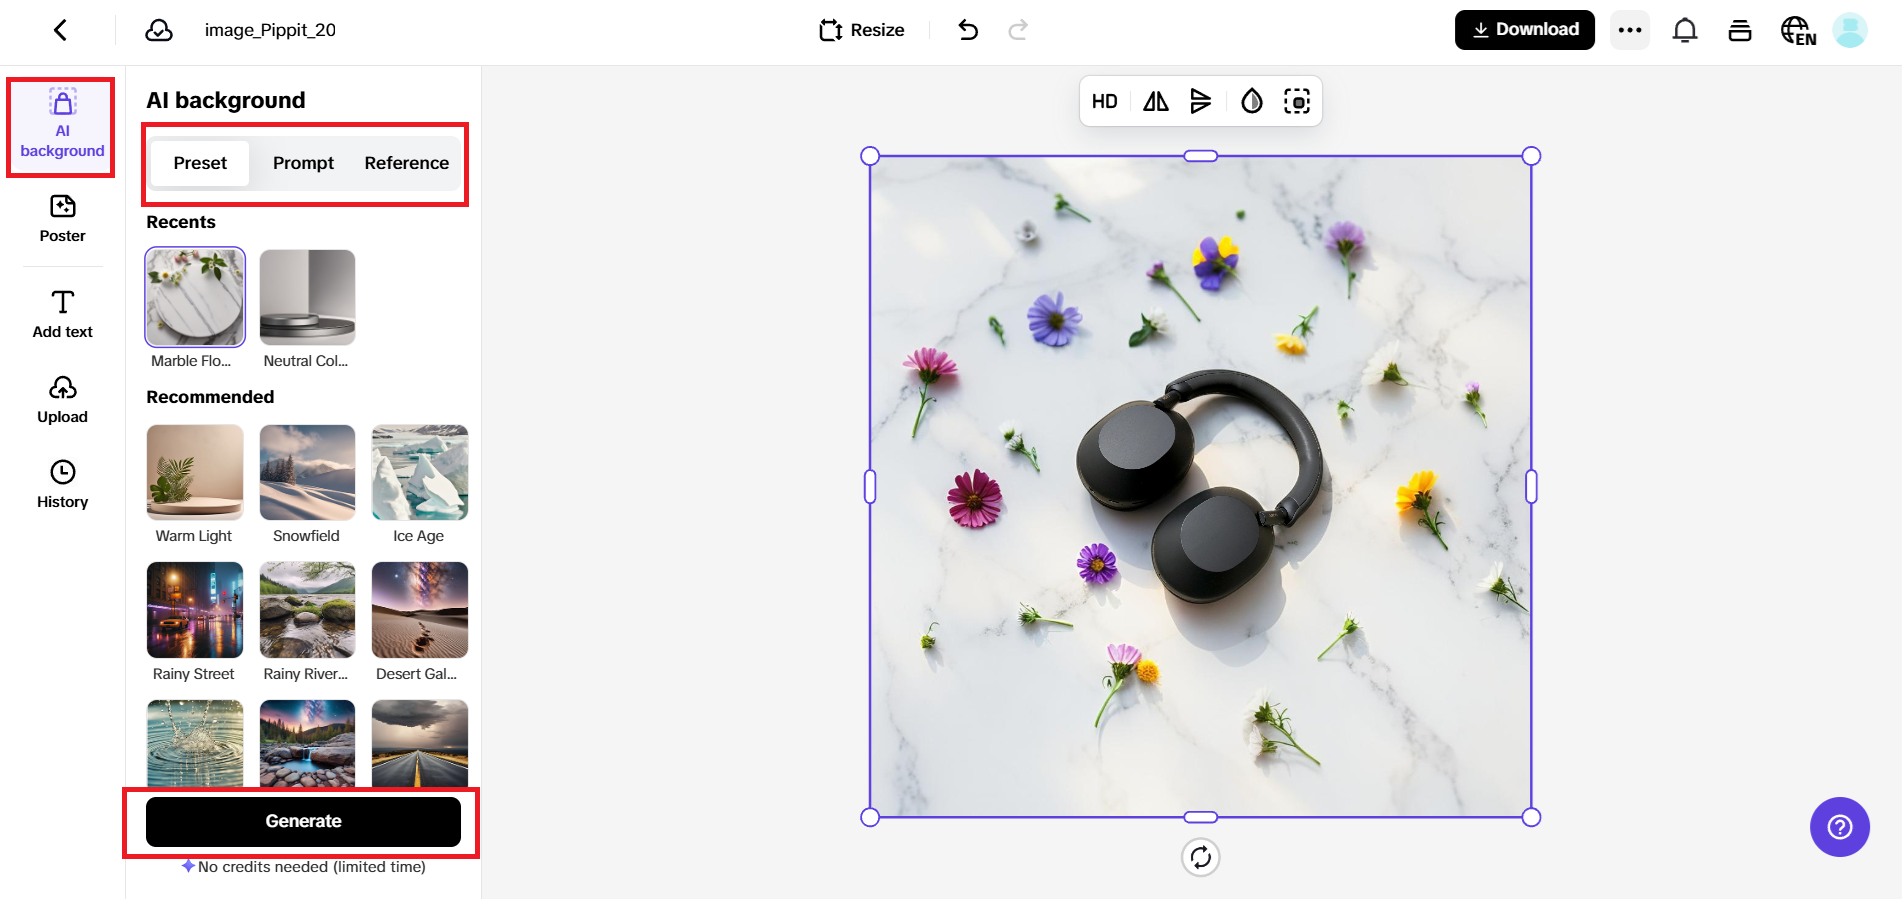Viewport: 1902px width, 899px height.
Task: Choose the Rainy River preset
Action: [x=307, y=610]
